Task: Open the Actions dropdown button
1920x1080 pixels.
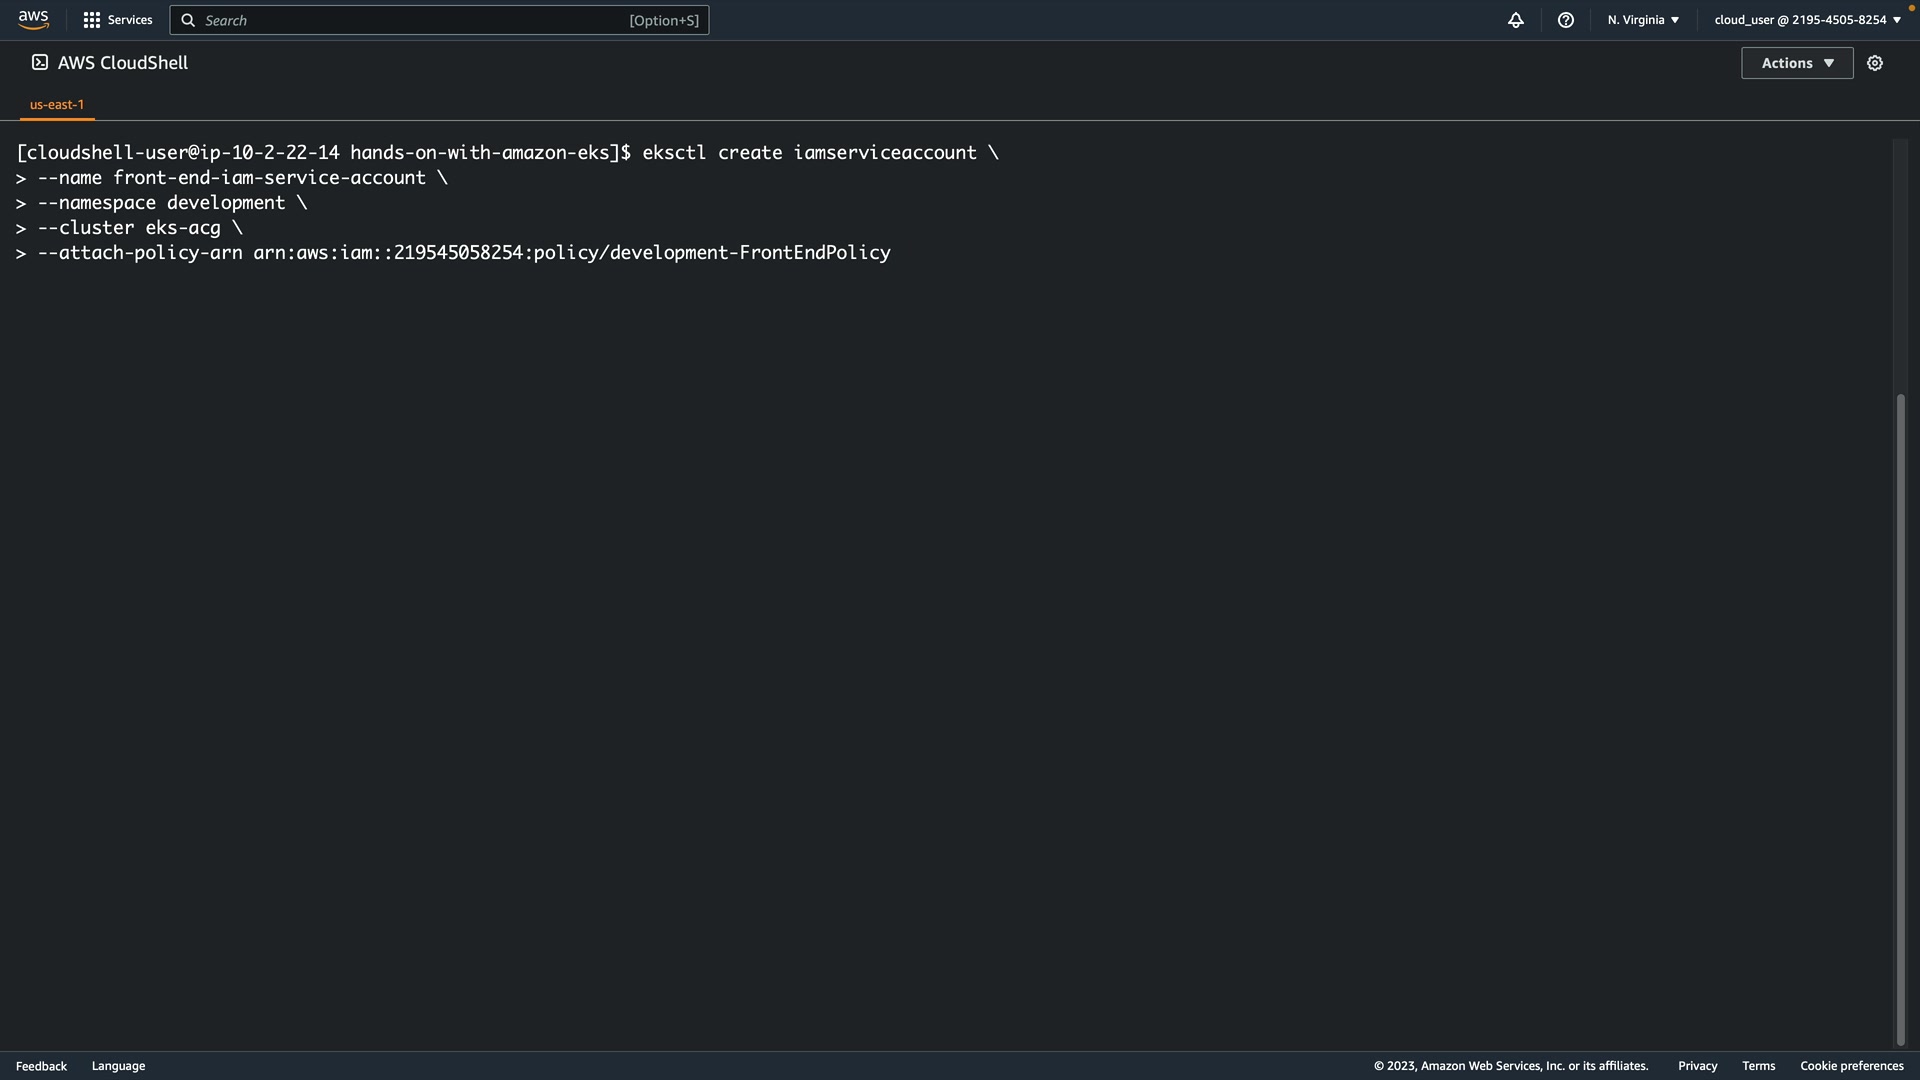Action: (1797, 63)
